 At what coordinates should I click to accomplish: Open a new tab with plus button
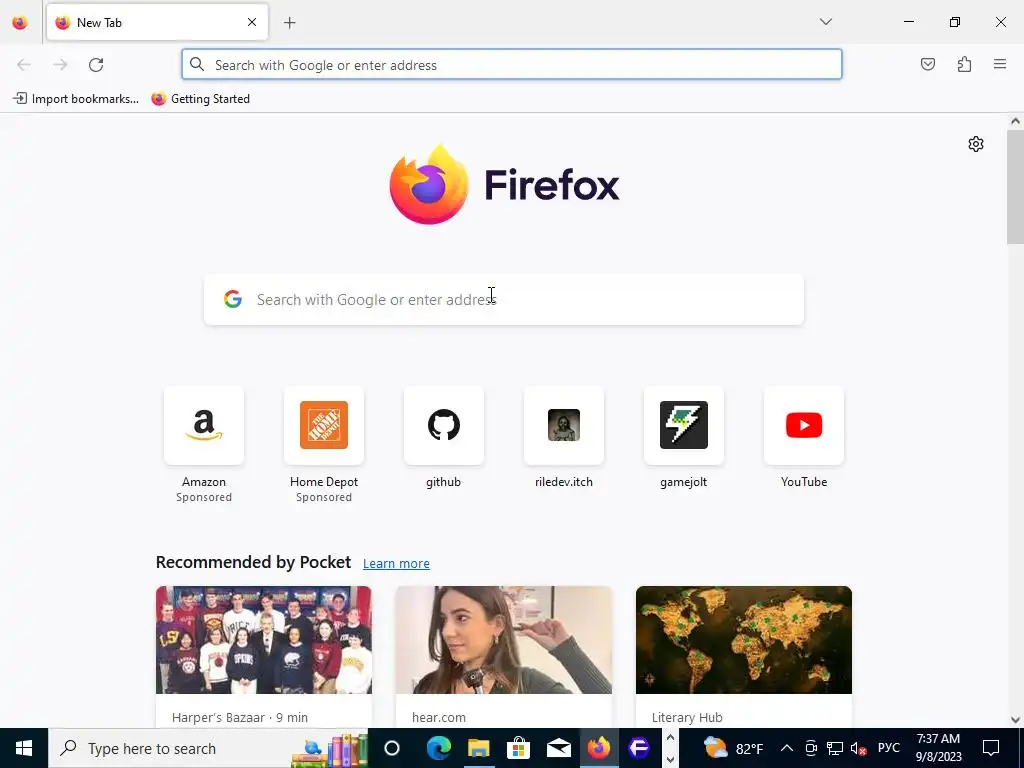(x=290, y=23)
